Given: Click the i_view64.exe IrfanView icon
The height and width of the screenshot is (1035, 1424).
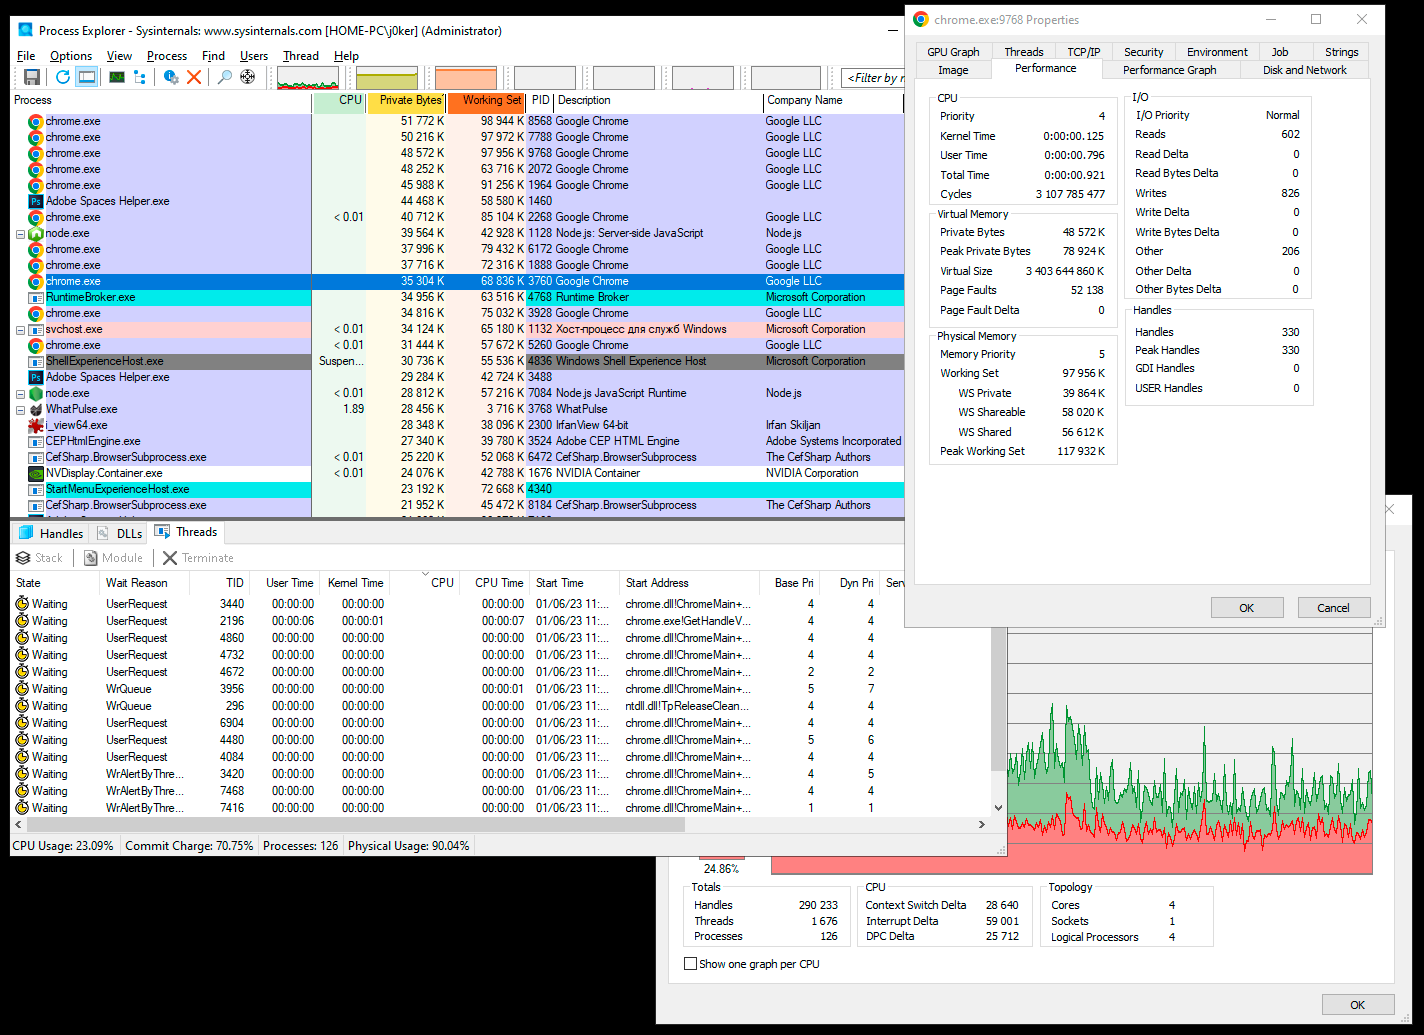Looking at the screenshot, I should (36, 425).
